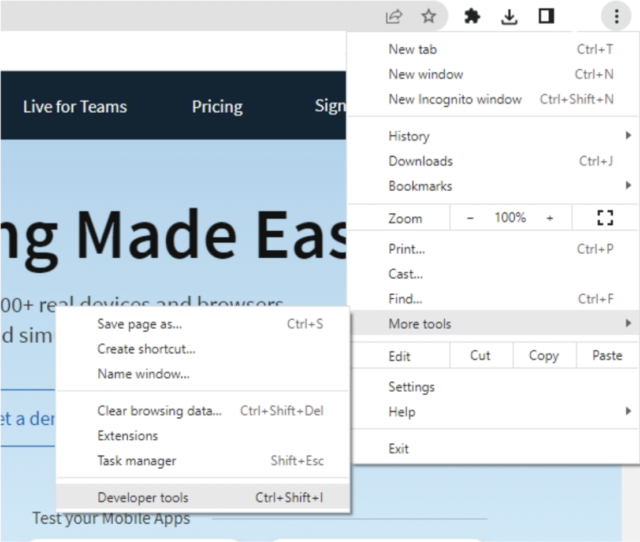Enter fullscreen mode via zoom row icon
Viewport: 640px width, 542px height.
click(605, 218)
